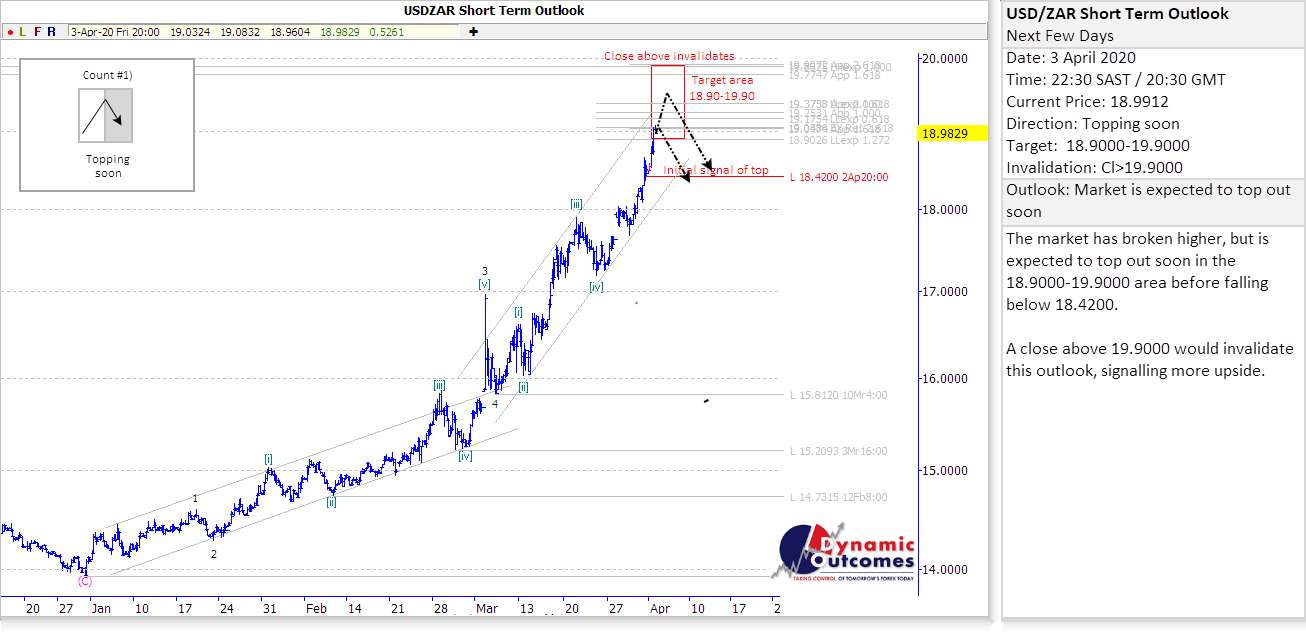Select the L 15.2093 3Mr16:00 level label
The width and height of the screenshot is (1306, 641).
point(838,451)
